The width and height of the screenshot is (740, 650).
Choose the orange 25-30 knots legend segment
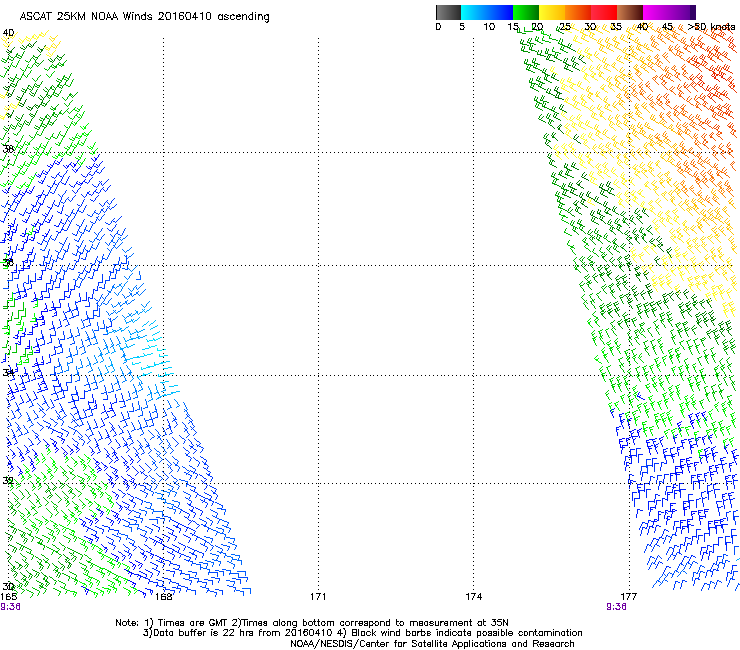point(578,12)
